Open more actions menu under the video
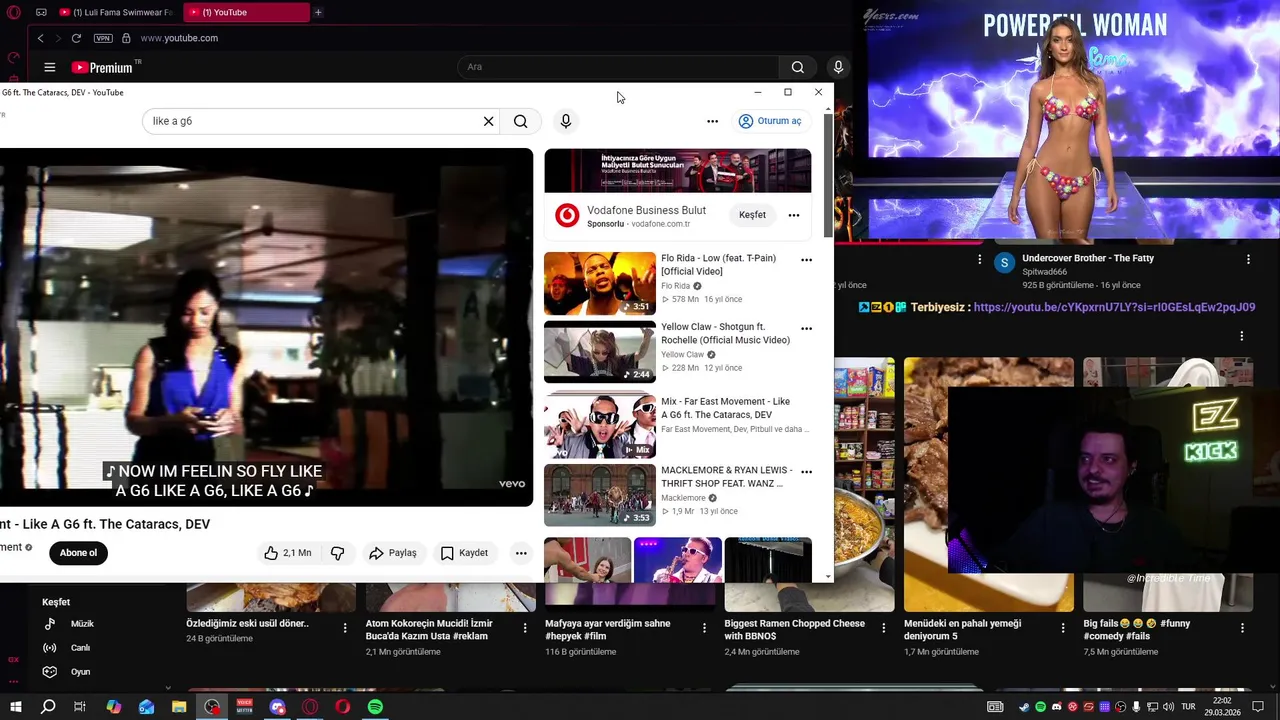 coord(521,553)
